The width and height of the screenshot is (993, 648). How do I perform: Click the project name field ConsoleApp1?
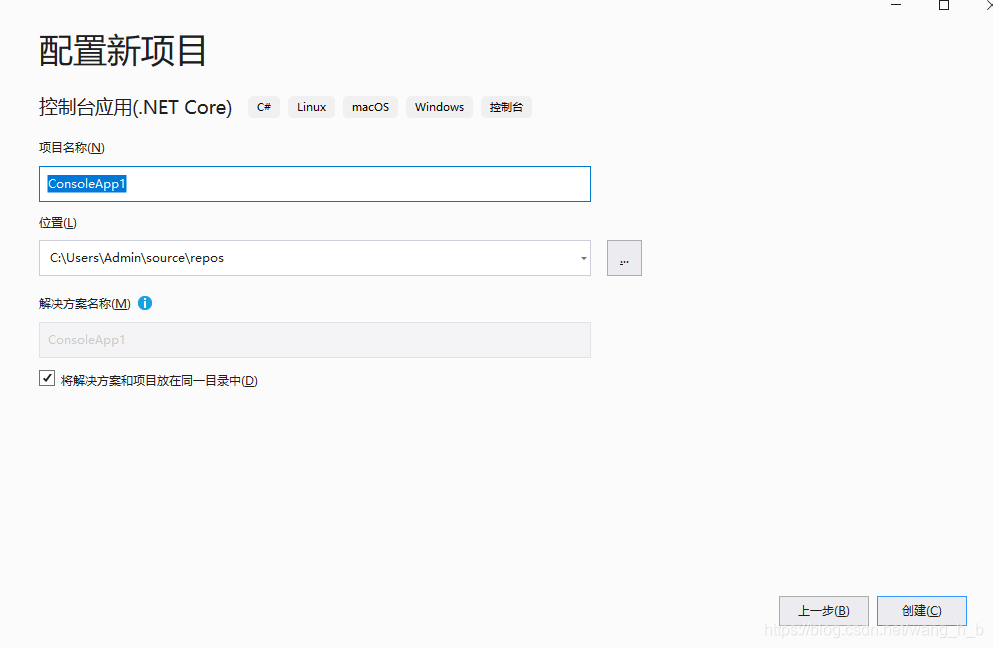(x=315, y=184)
